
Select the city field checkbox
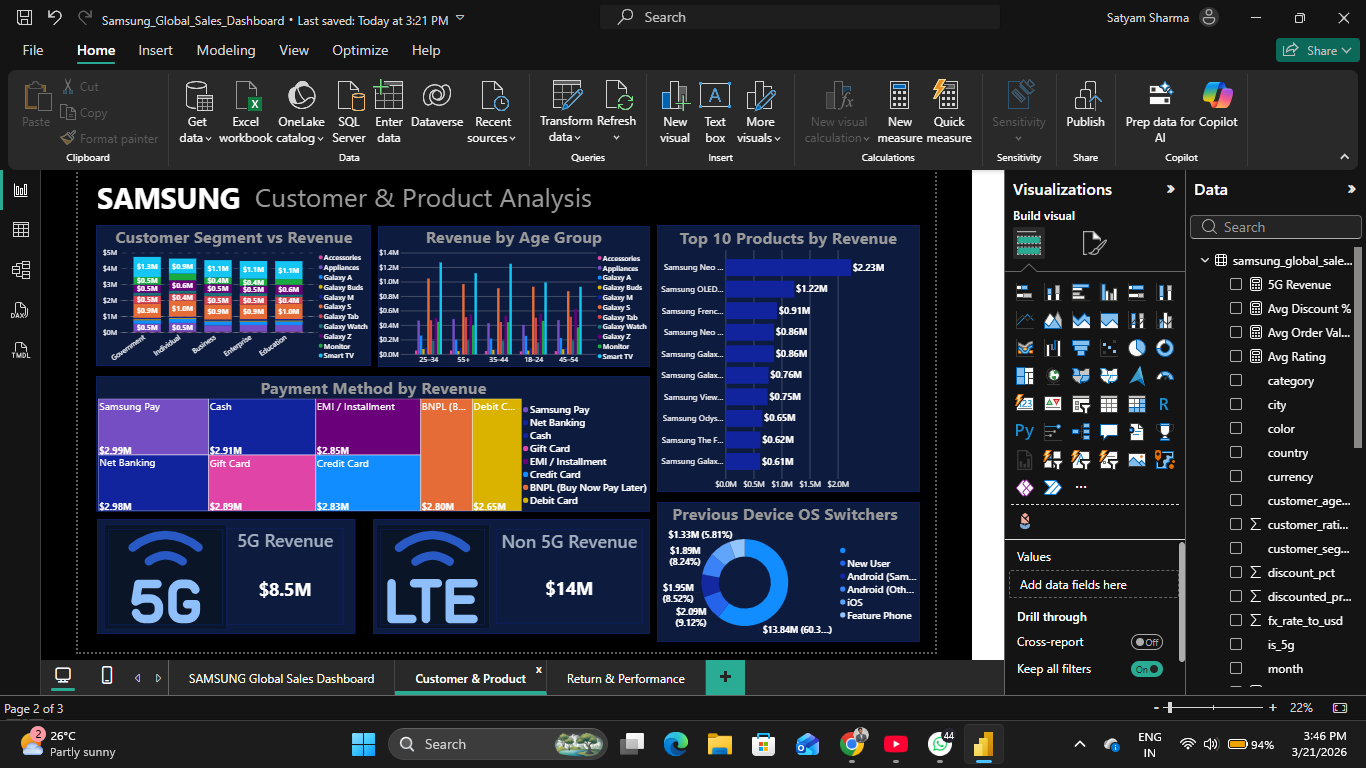[x=1236, y=404]
